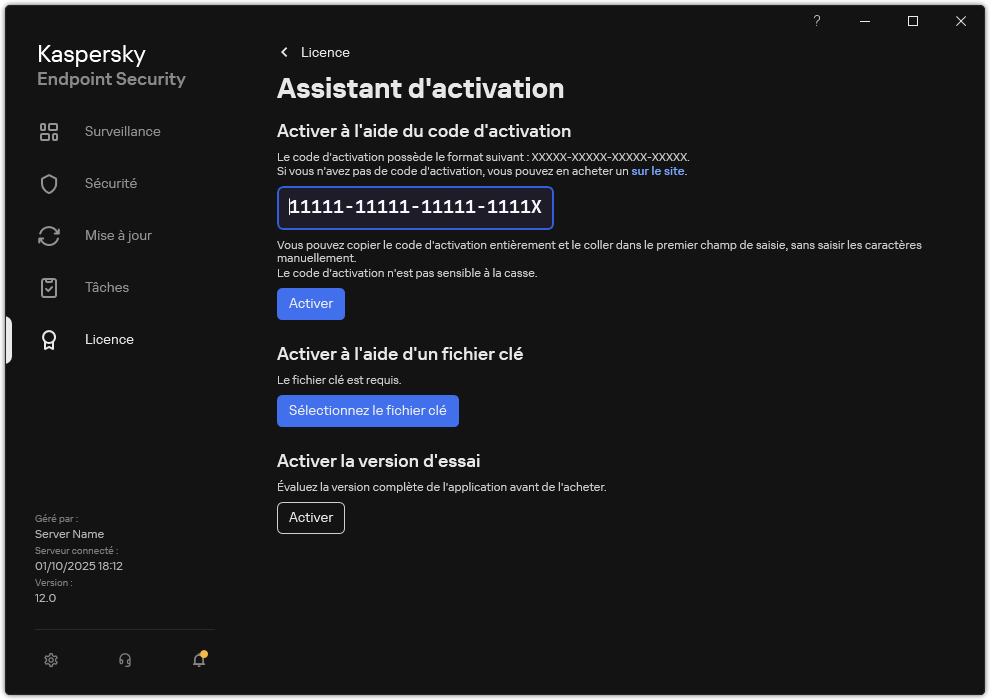Click the Kaspersky Endpoint Security logo
This screenshot has height=700, width=990.
(x=111, y=65)
